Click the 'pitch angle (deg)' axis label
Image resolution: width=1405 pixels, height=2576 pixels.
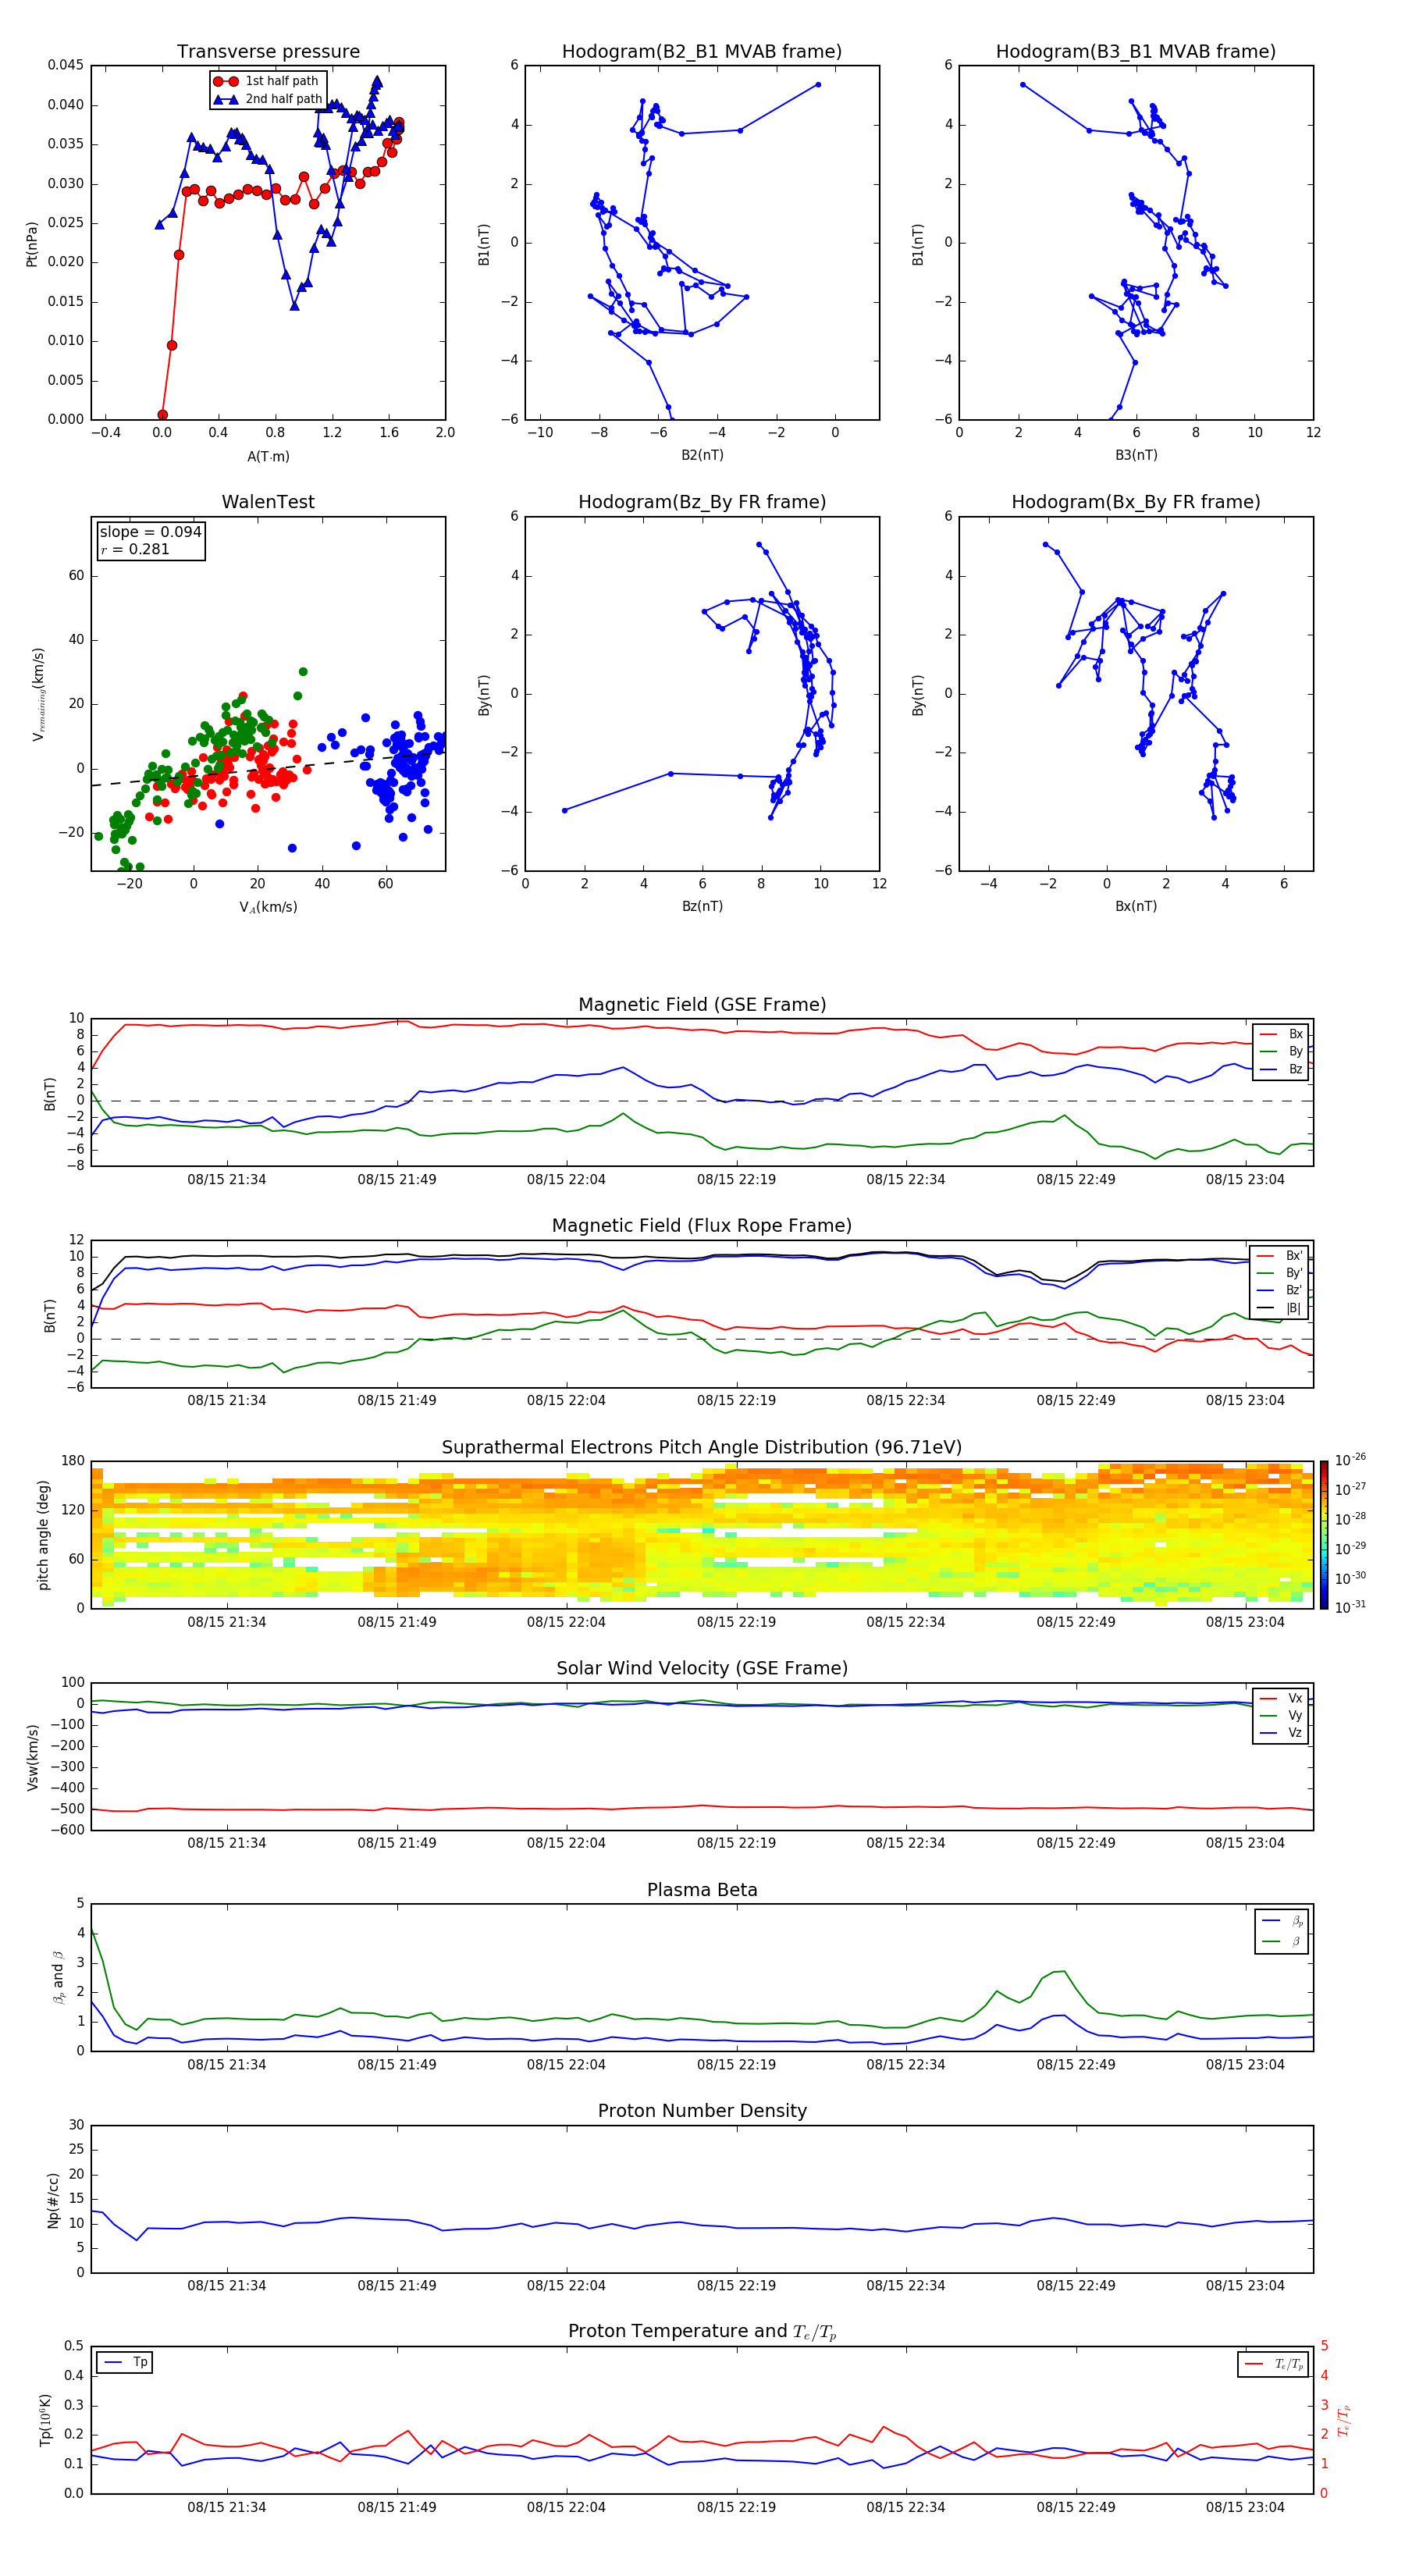(43, 1535)
